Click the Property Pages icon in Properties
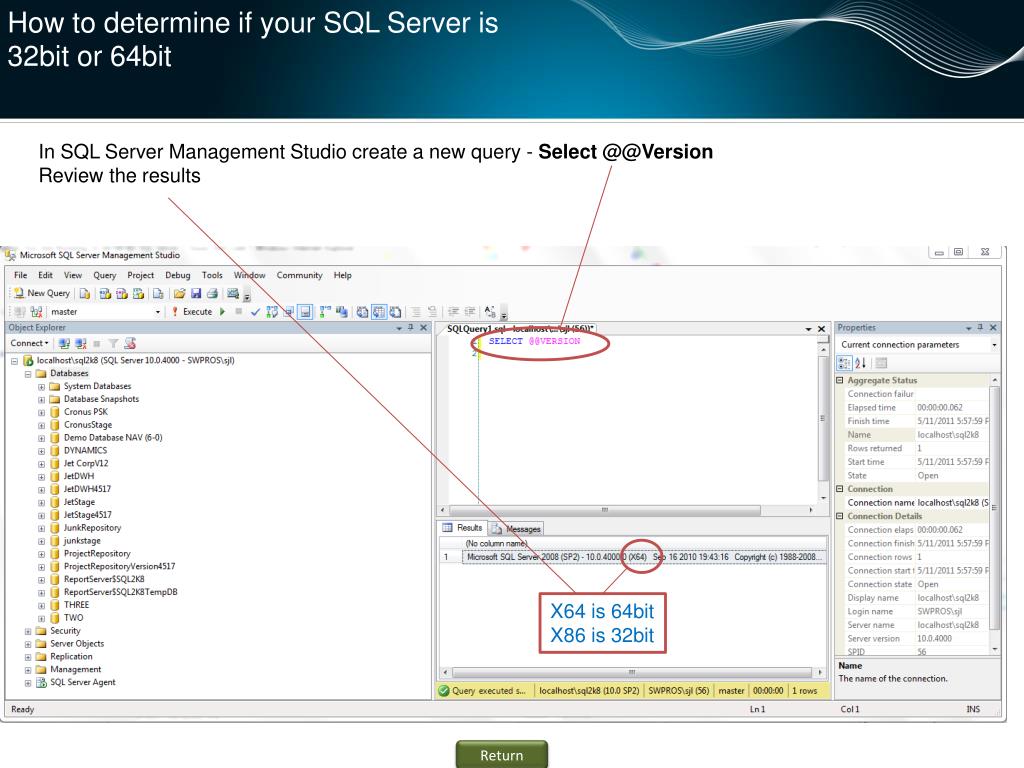 click(881, 363)
